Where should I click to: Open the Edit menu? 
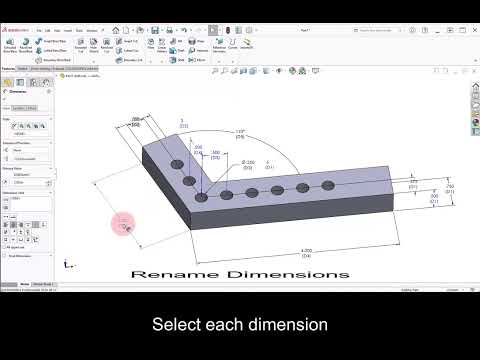tap(48, 30)
